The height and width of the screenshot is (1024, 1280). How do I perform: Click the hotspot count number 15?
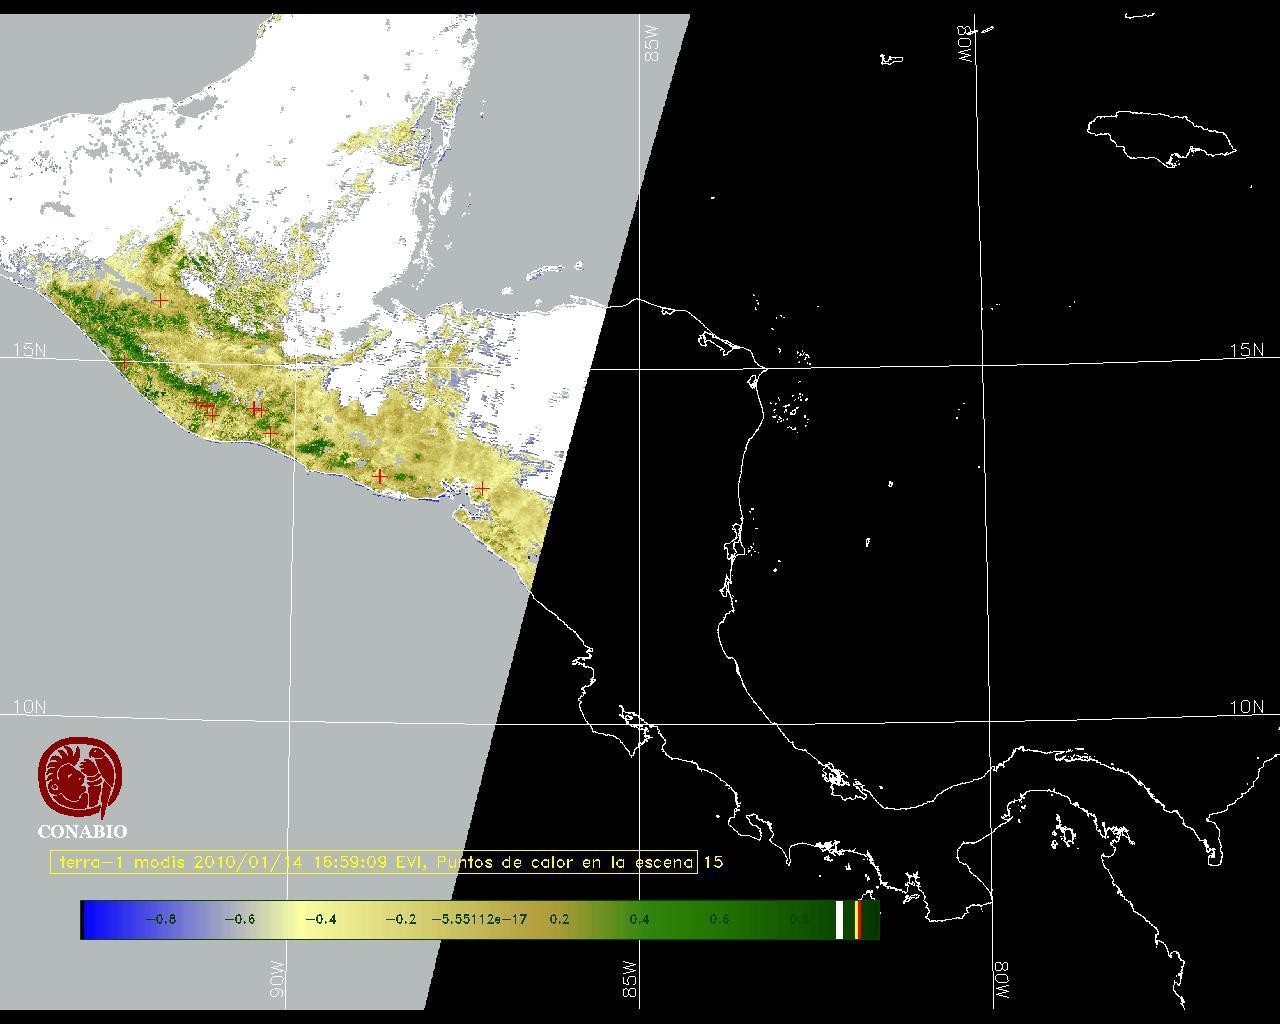pos(713,862)
